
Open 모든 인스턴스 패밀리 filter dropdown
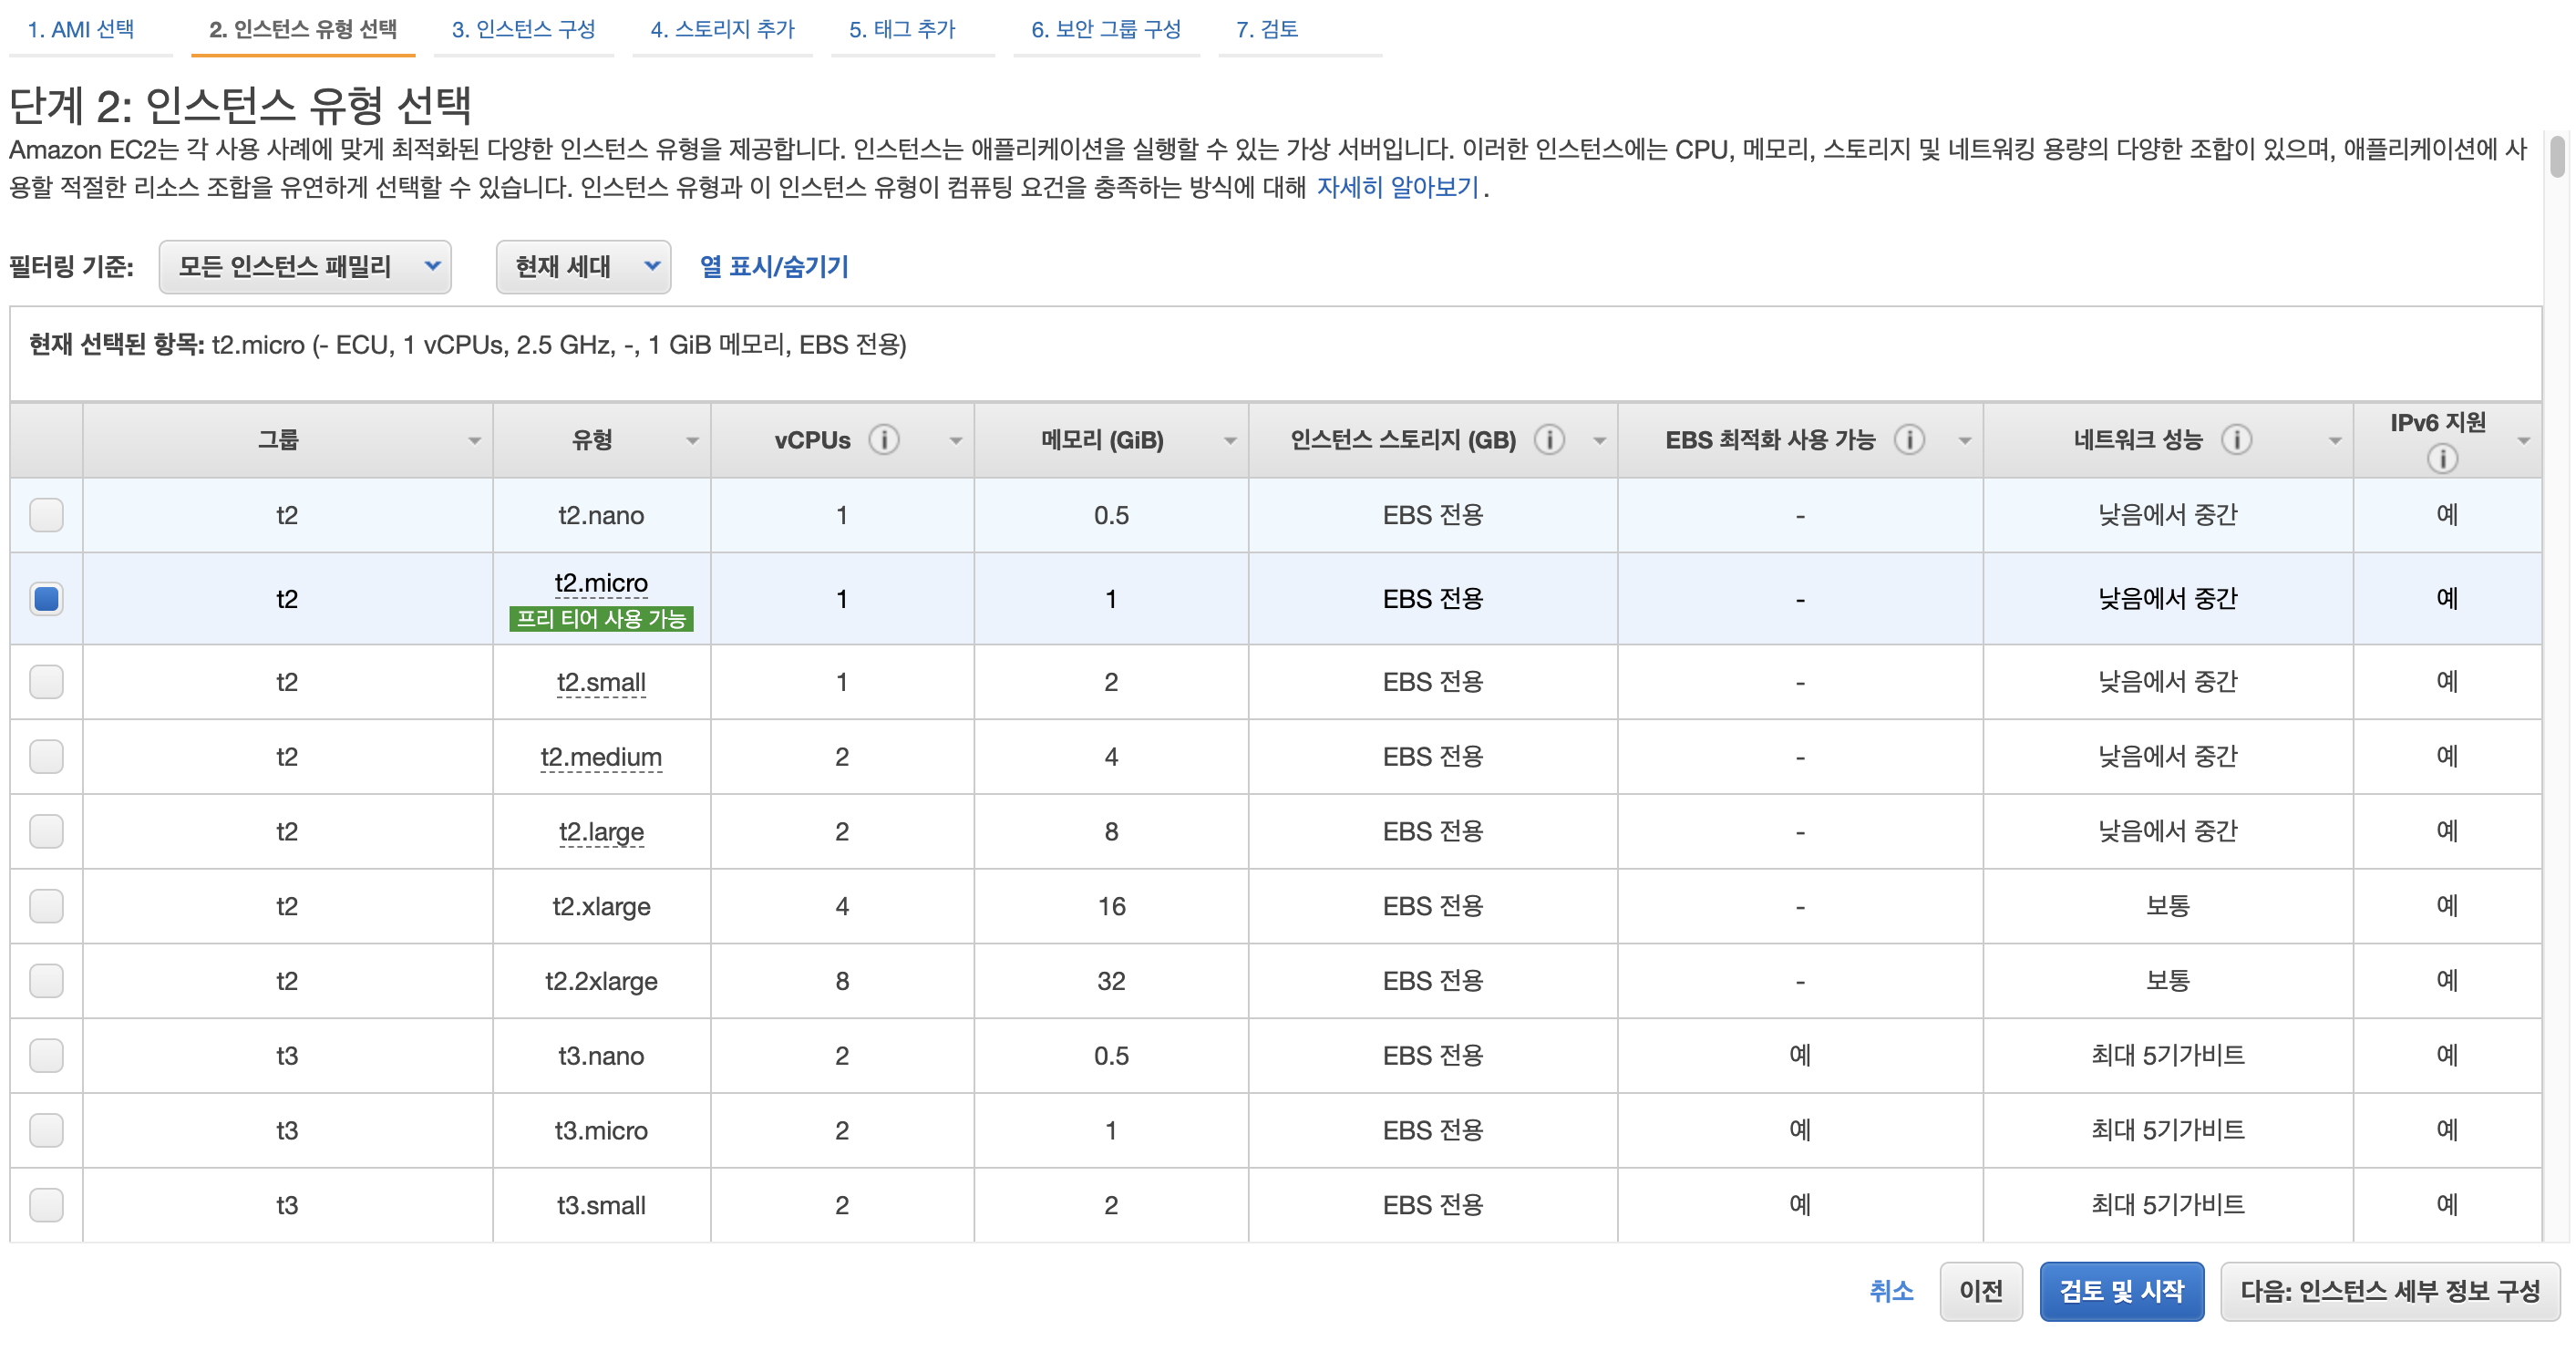304,267
